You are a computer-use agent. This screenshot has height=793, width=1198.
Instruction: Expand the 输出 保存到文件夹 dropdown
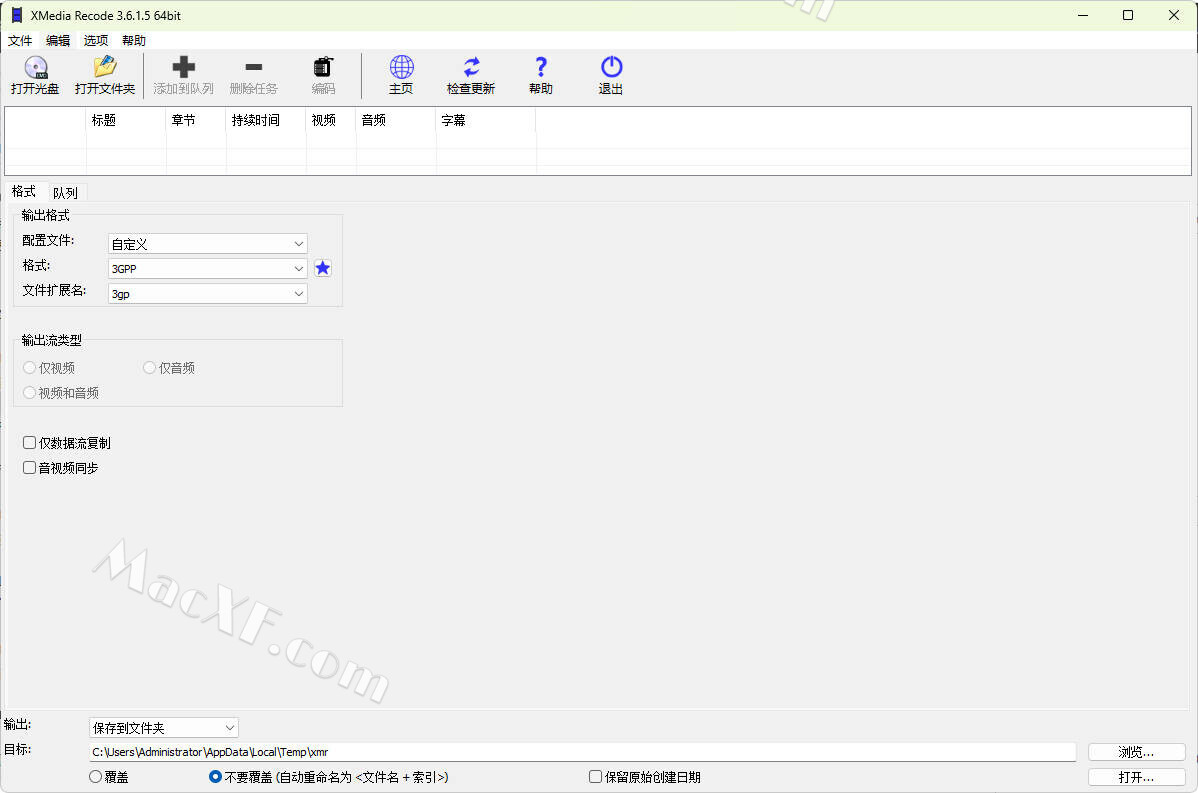(164, 727)
